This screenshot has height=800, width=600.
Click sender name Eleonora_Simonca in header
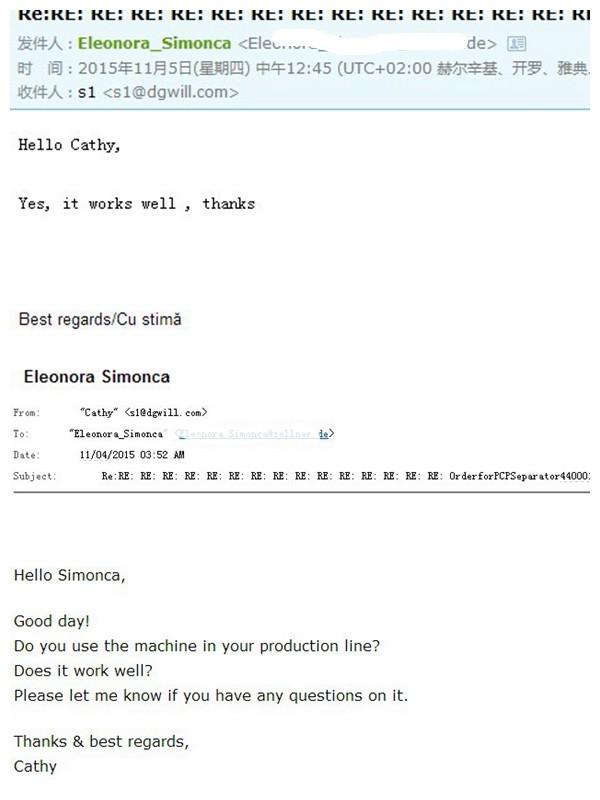coord(153,43)
